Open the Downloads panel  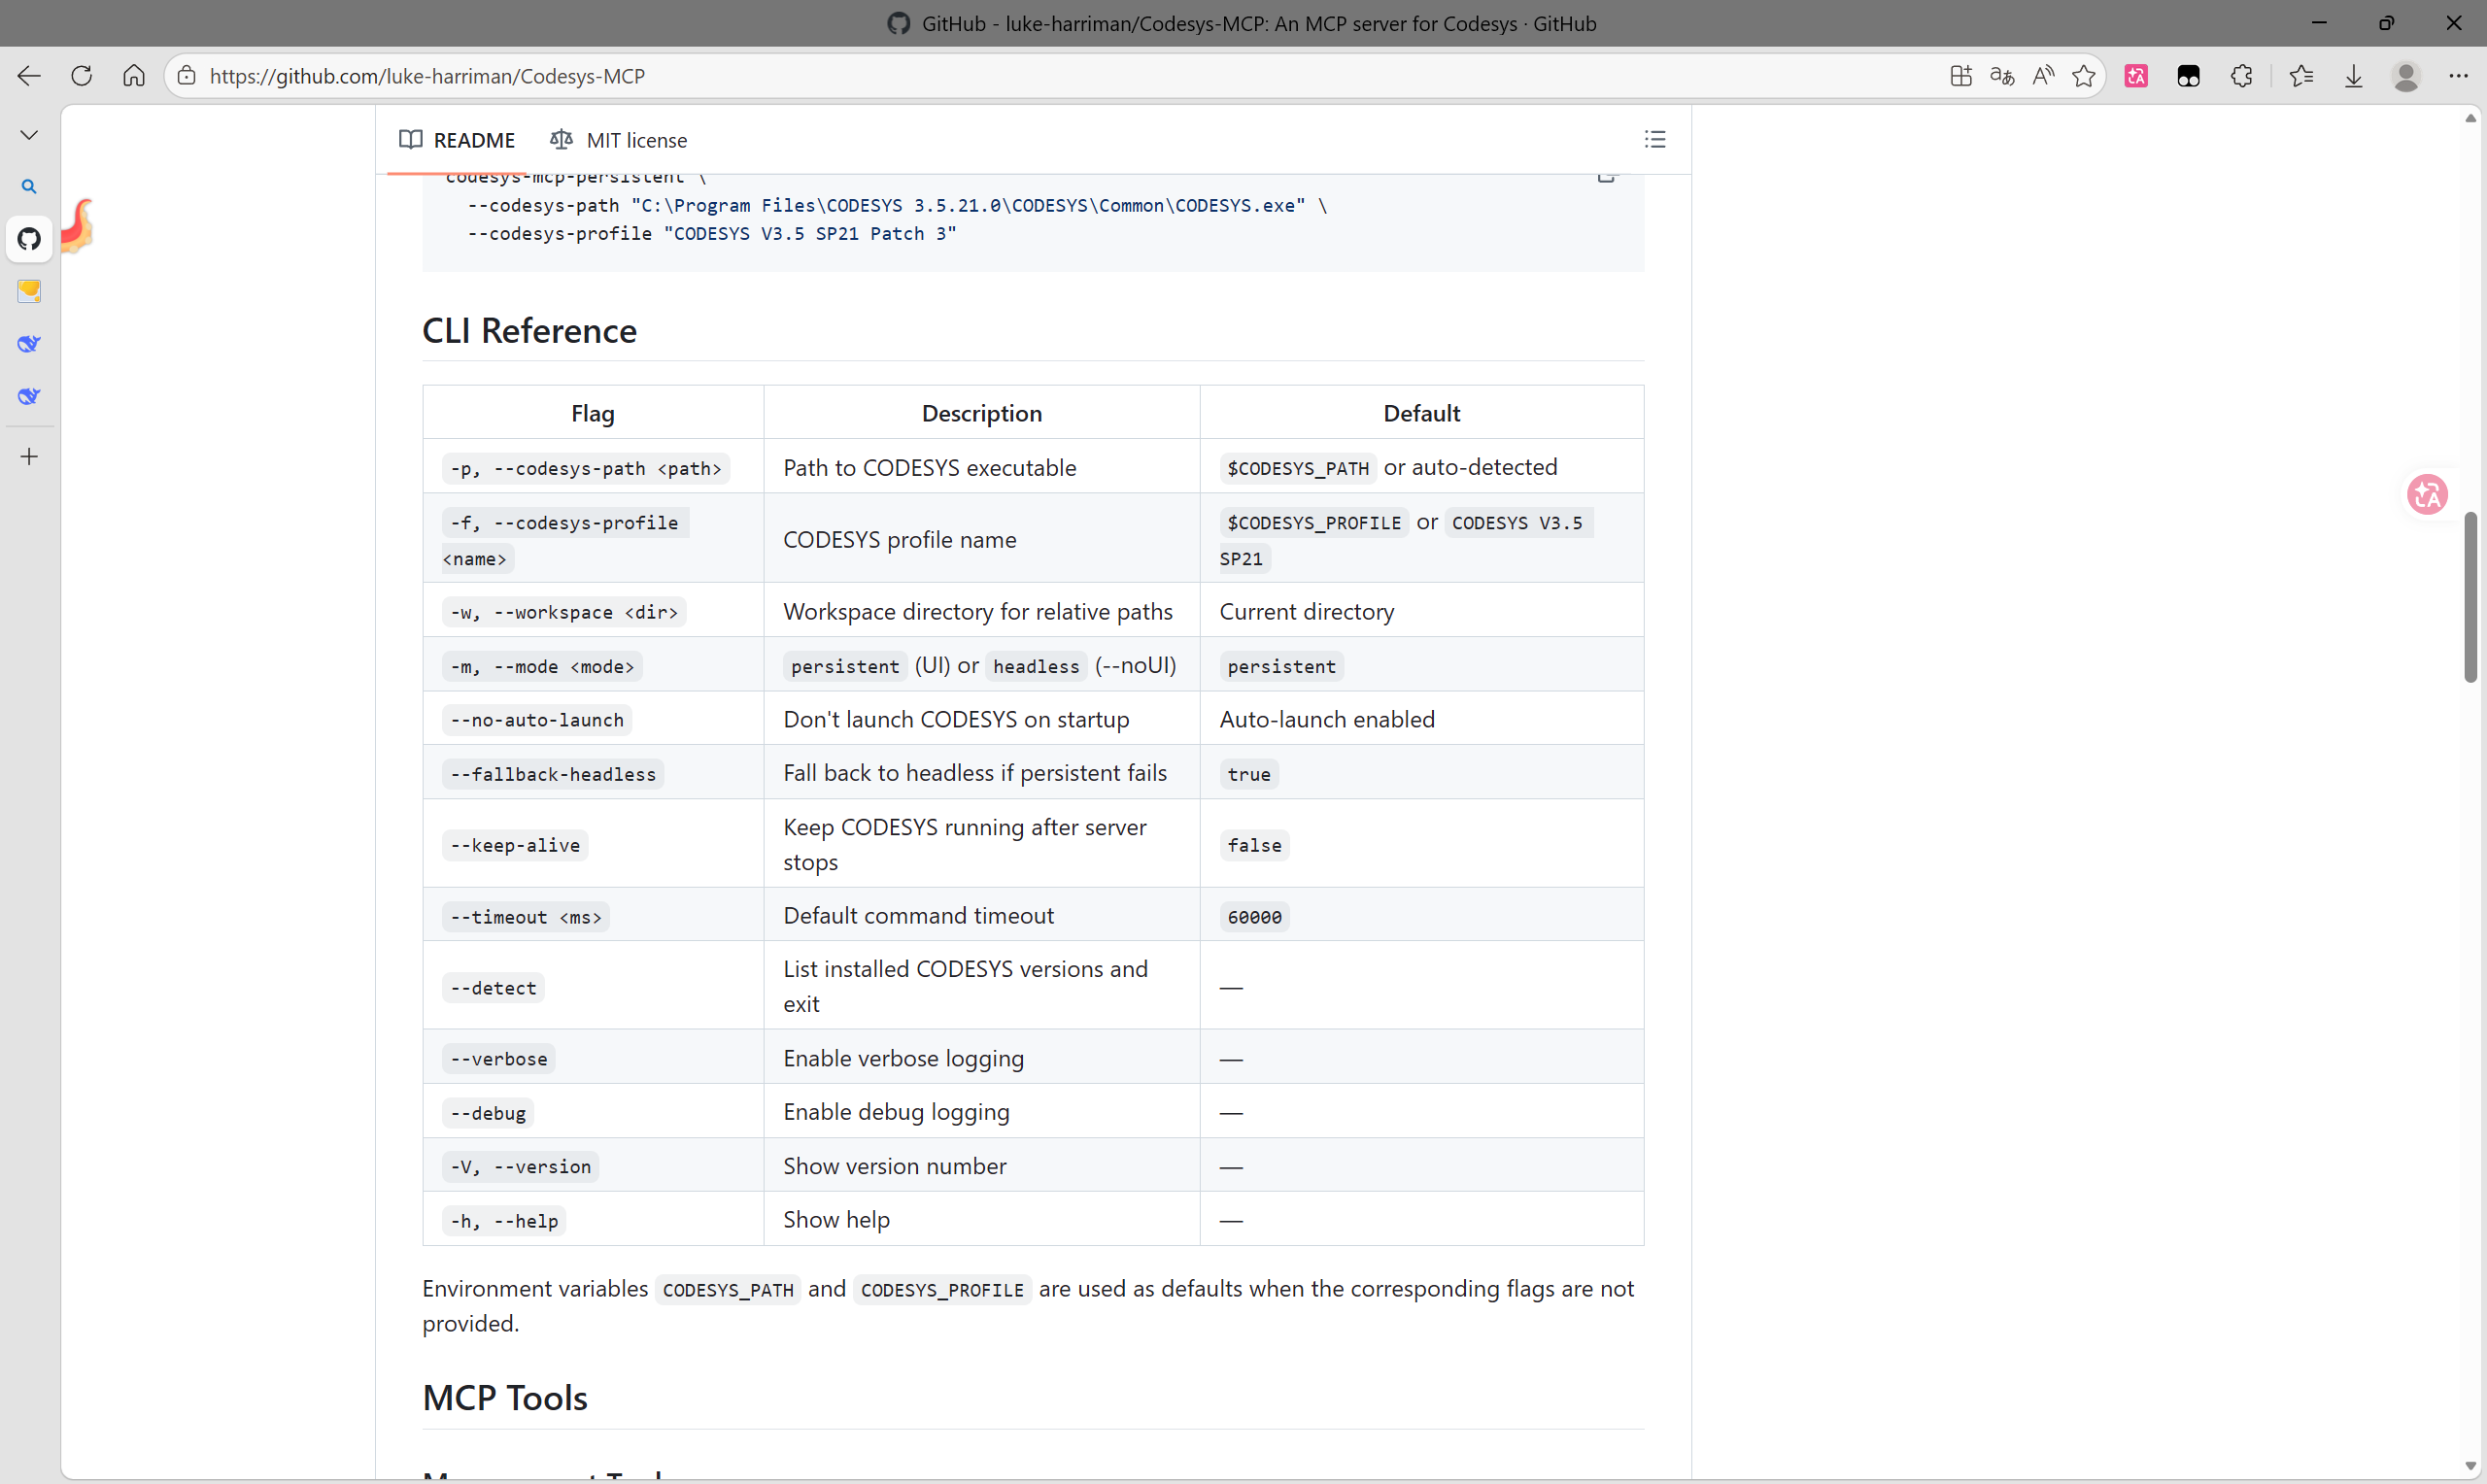point(2354,76)
